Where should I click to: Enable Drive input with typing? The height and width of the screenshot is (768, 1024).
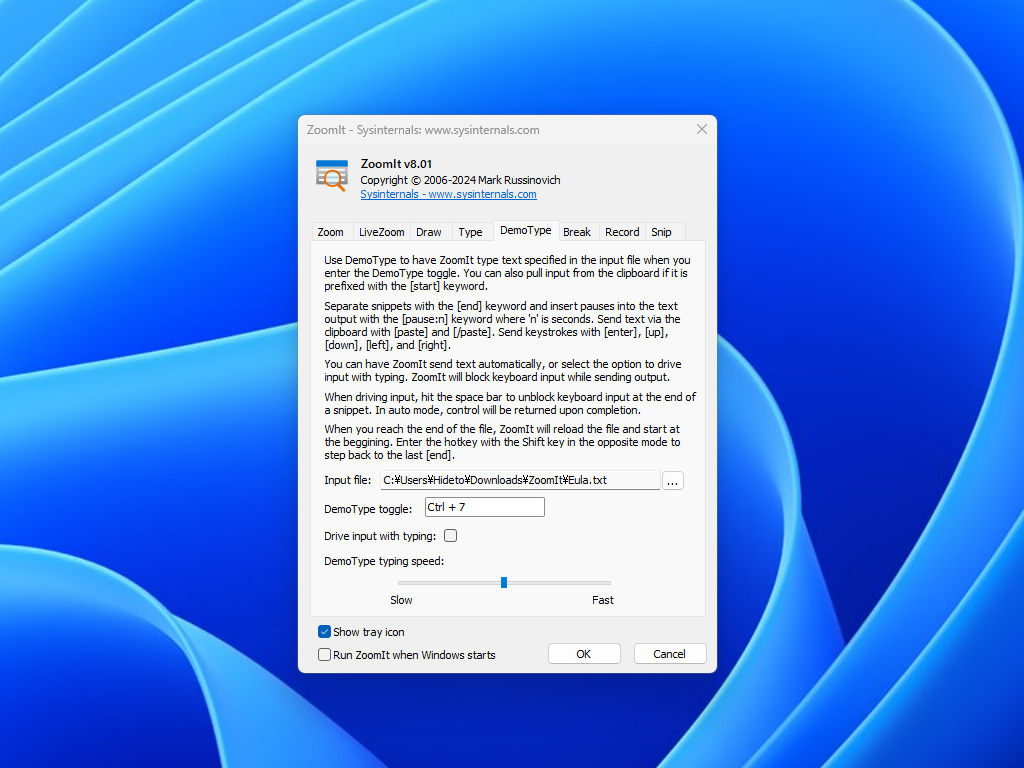[450, 535]
